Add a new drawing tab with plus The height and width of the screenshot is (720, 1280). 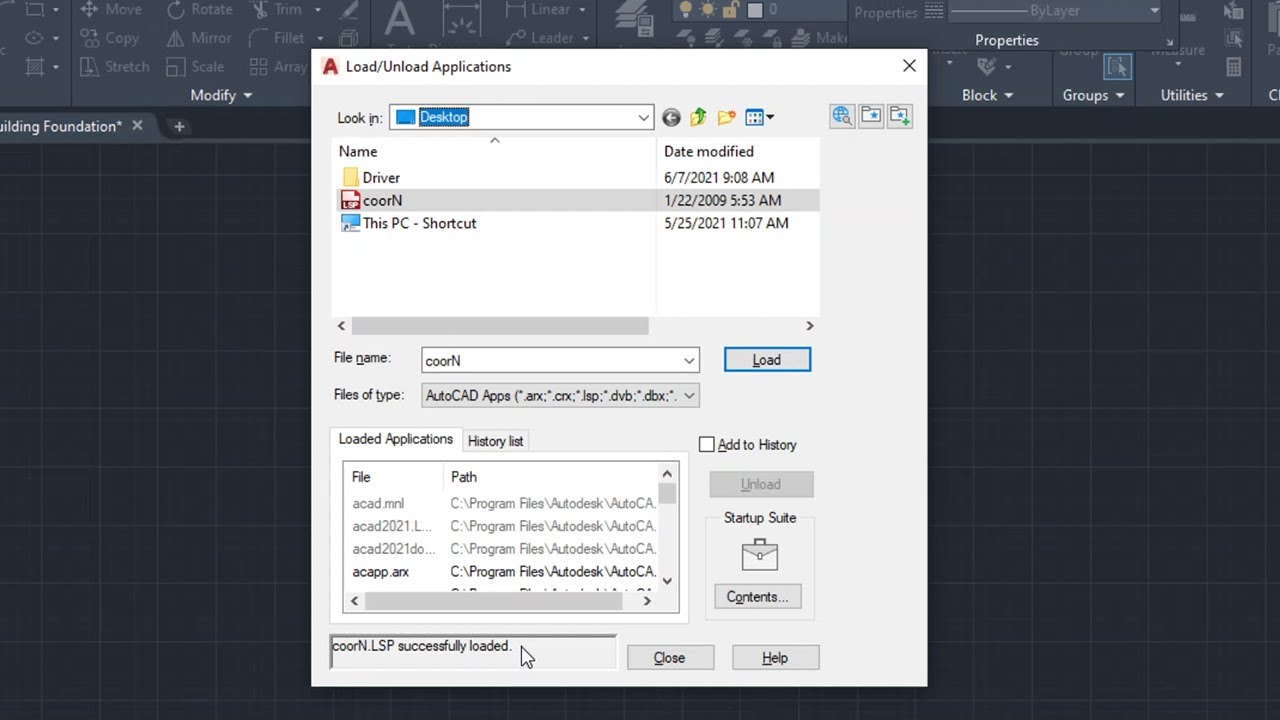pos(179,126)
